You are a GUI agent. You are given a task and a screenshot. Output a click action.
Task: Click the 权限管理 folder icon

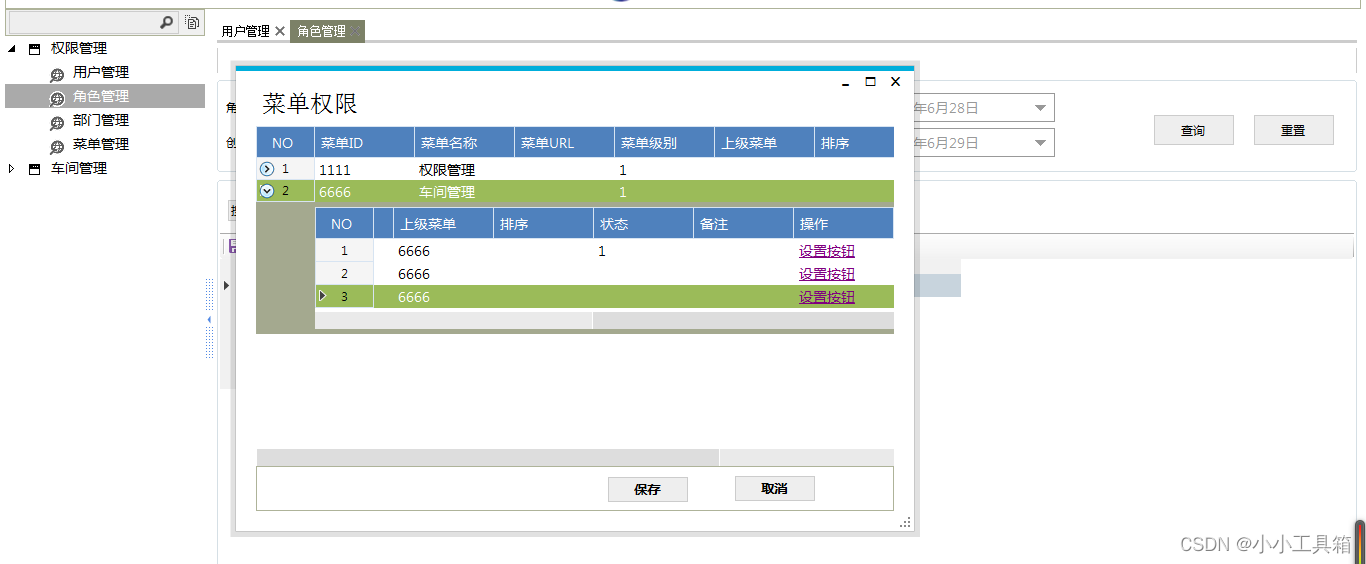click(x=35, y=48)
